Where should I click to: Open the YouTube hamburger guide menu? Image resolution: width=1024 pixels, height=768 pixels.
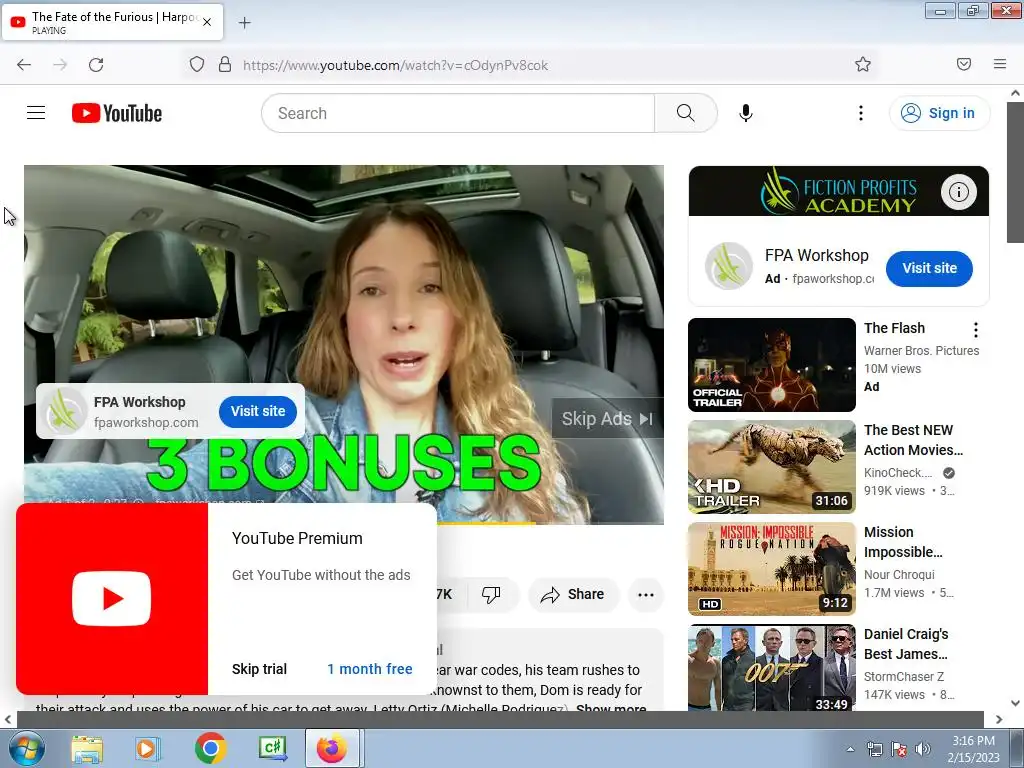[x=36, y=113]
